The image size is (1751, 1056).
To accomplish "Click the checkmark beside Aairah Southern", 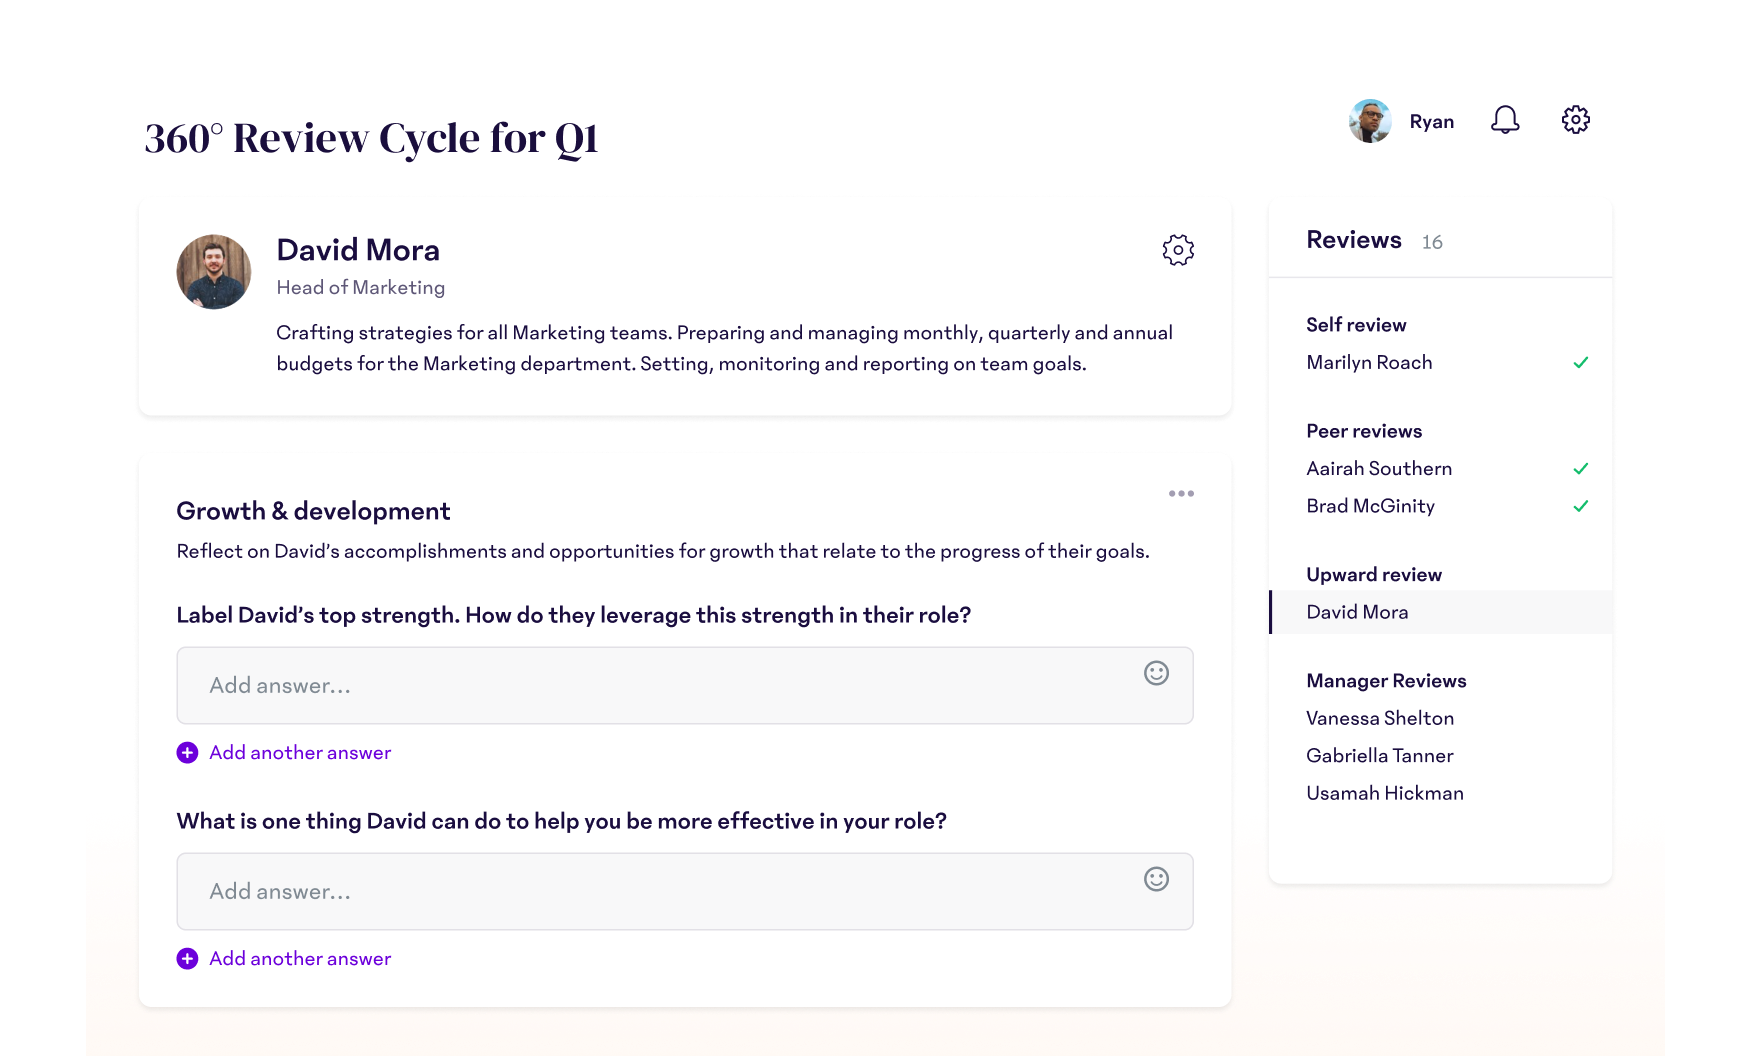I will point(1581,469).
